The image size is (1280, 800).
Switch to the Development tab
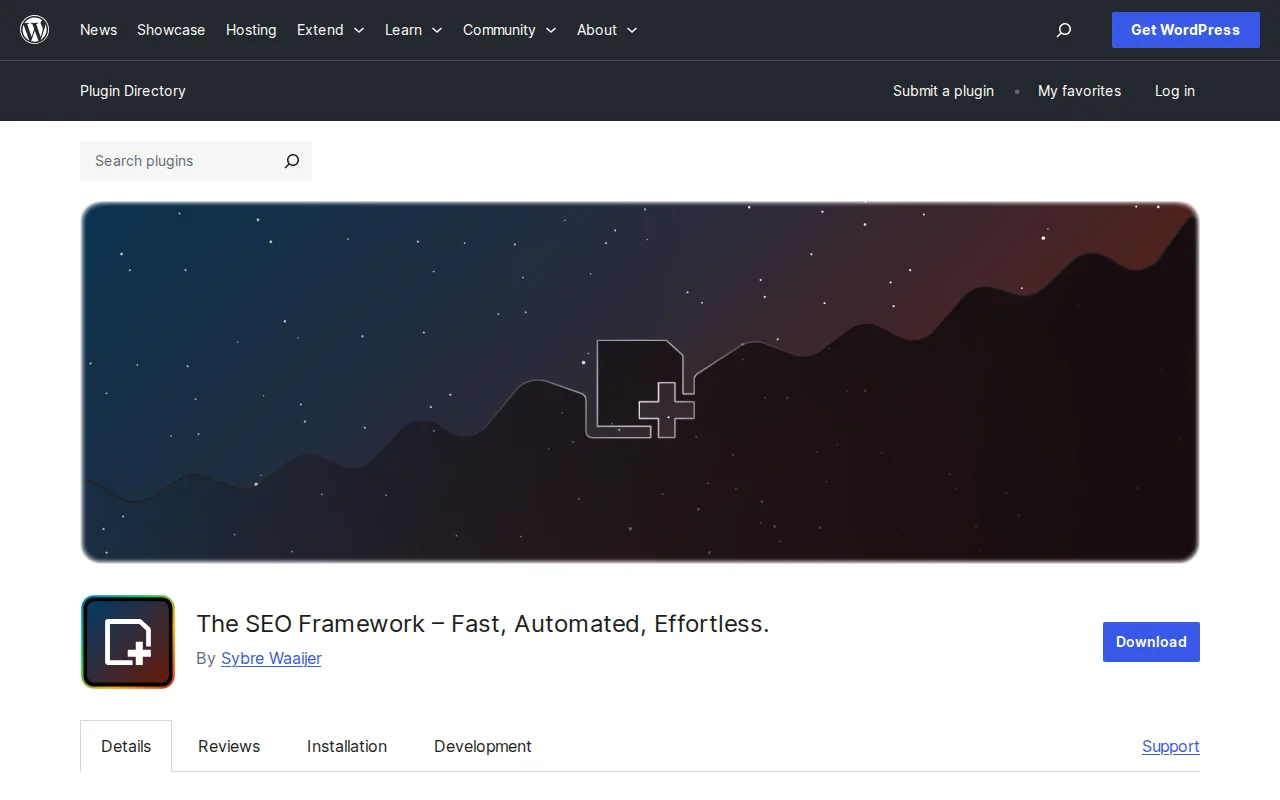[483, 746]
